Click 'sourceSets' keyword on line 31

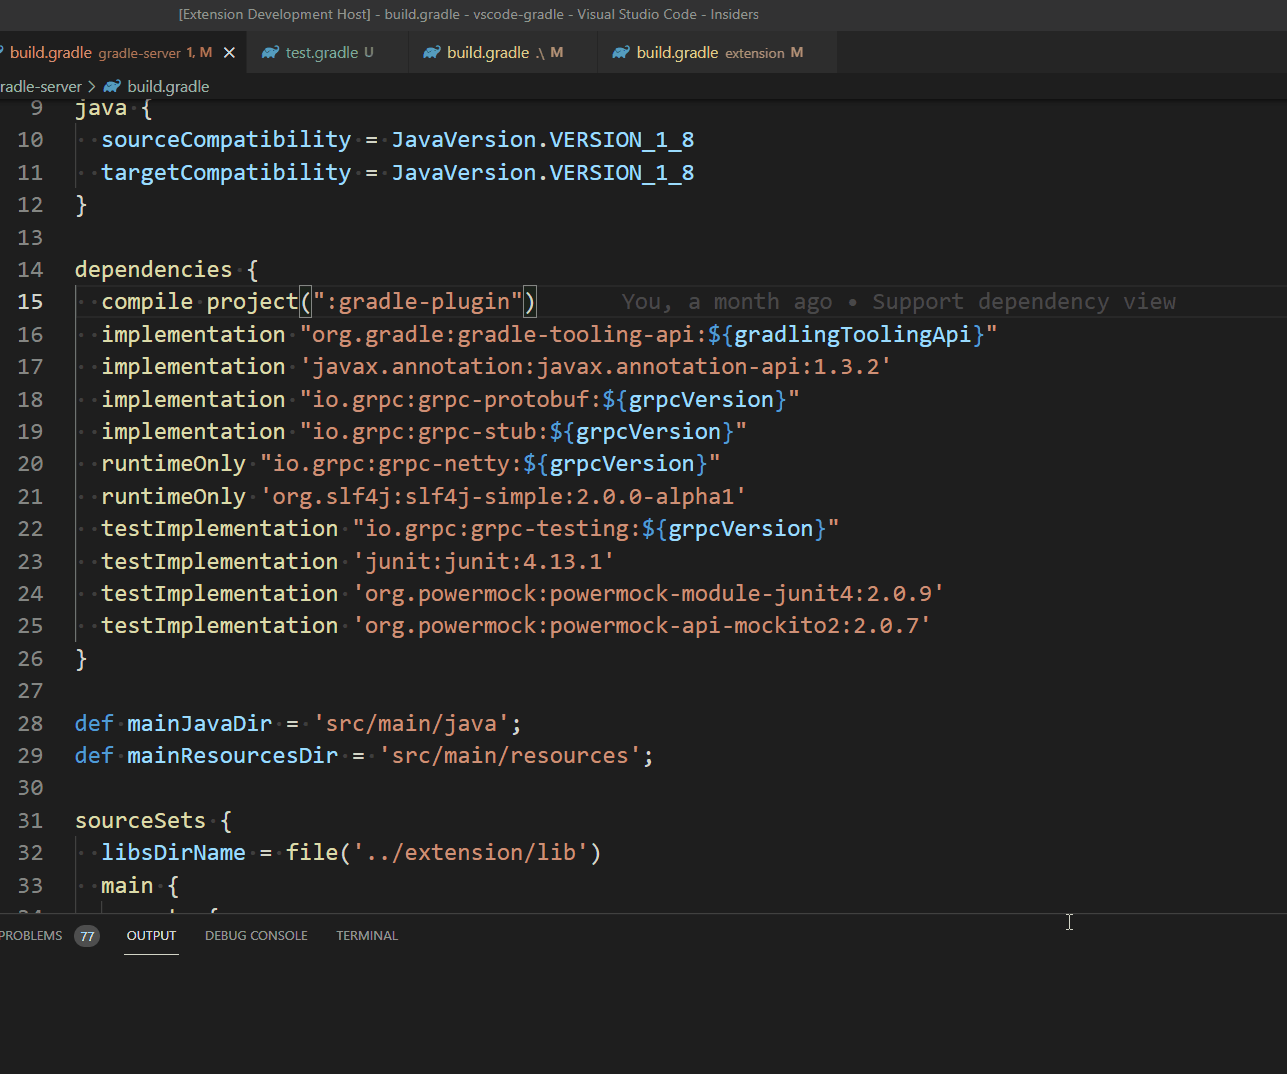click(140, 820)
